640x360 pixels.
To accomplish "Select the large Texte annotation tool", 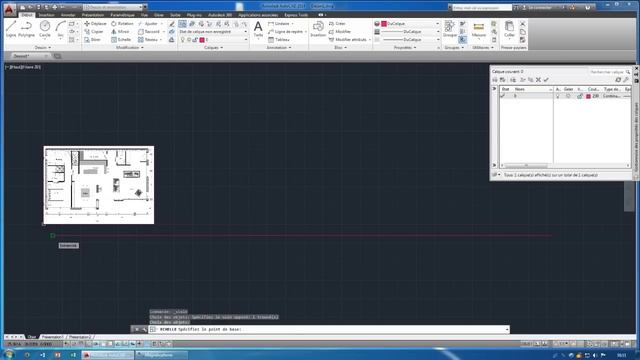I will tap(258, 29).
